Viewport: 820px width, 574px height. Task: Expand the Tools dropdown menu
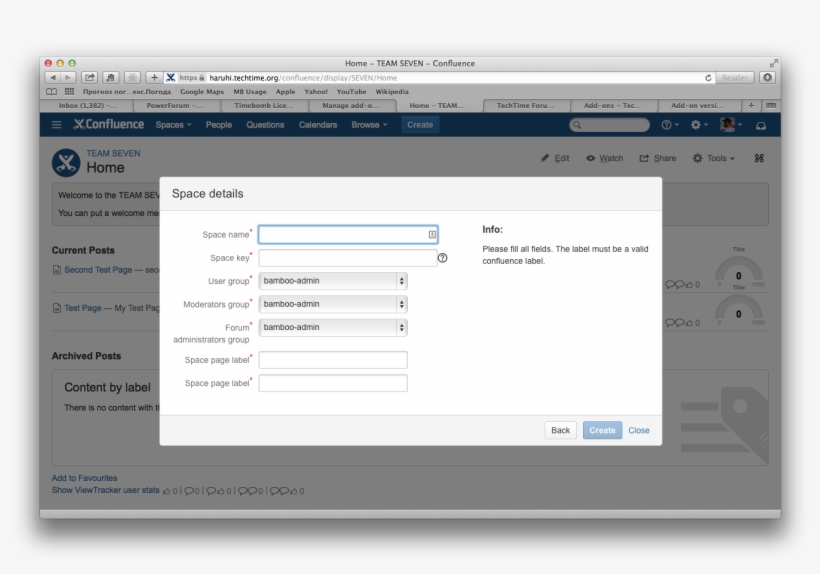tap(714, 158)
